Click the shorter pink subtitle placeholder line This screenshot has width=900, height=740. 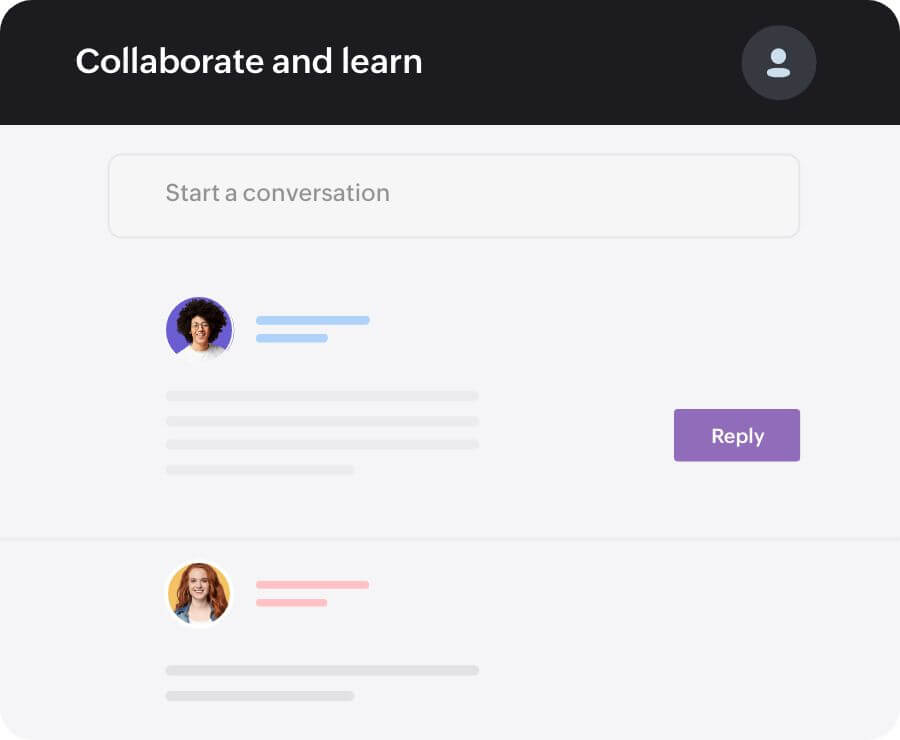tap(291, 602)
